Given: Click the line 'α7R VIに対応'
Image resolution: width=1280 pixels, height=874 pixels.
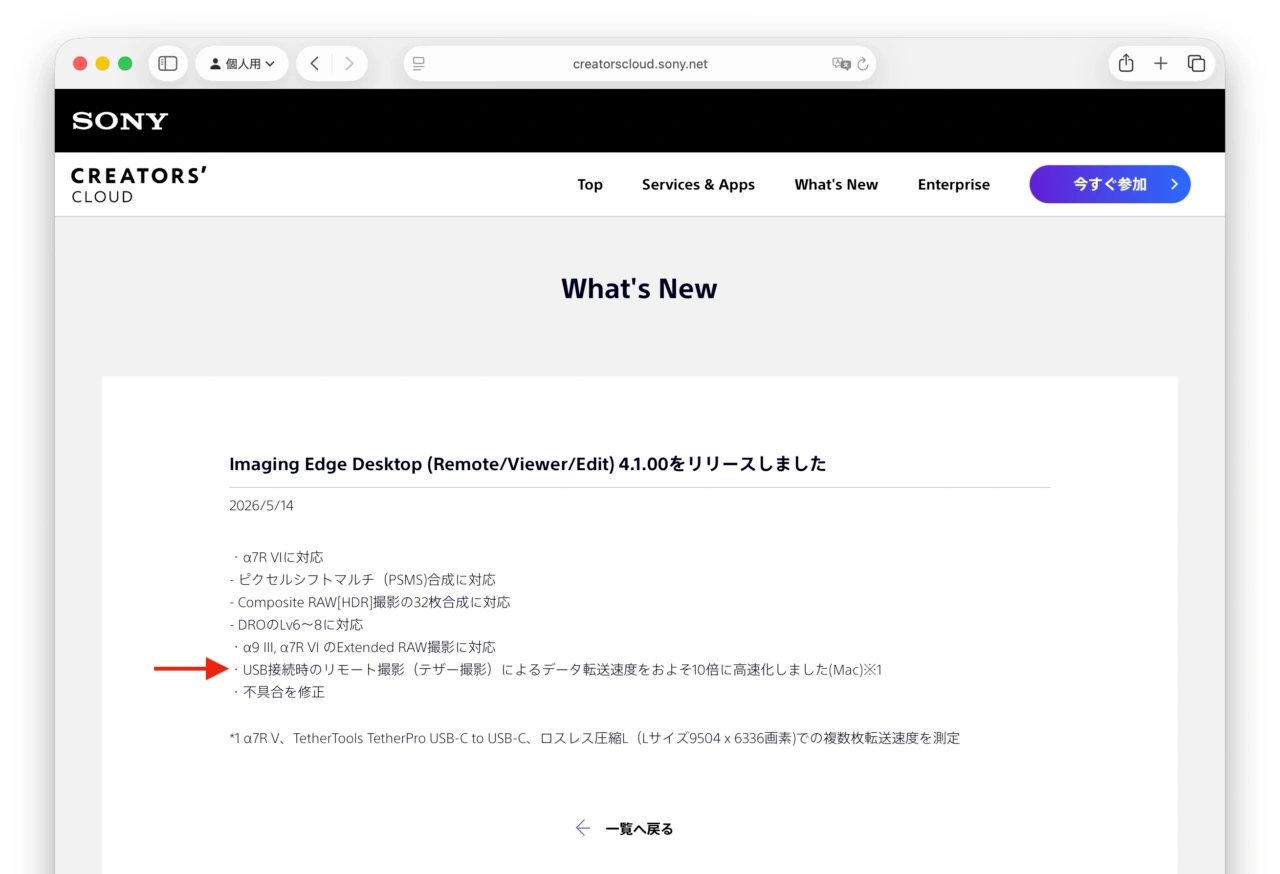Looking at the screenshot, I should [277, 557].
